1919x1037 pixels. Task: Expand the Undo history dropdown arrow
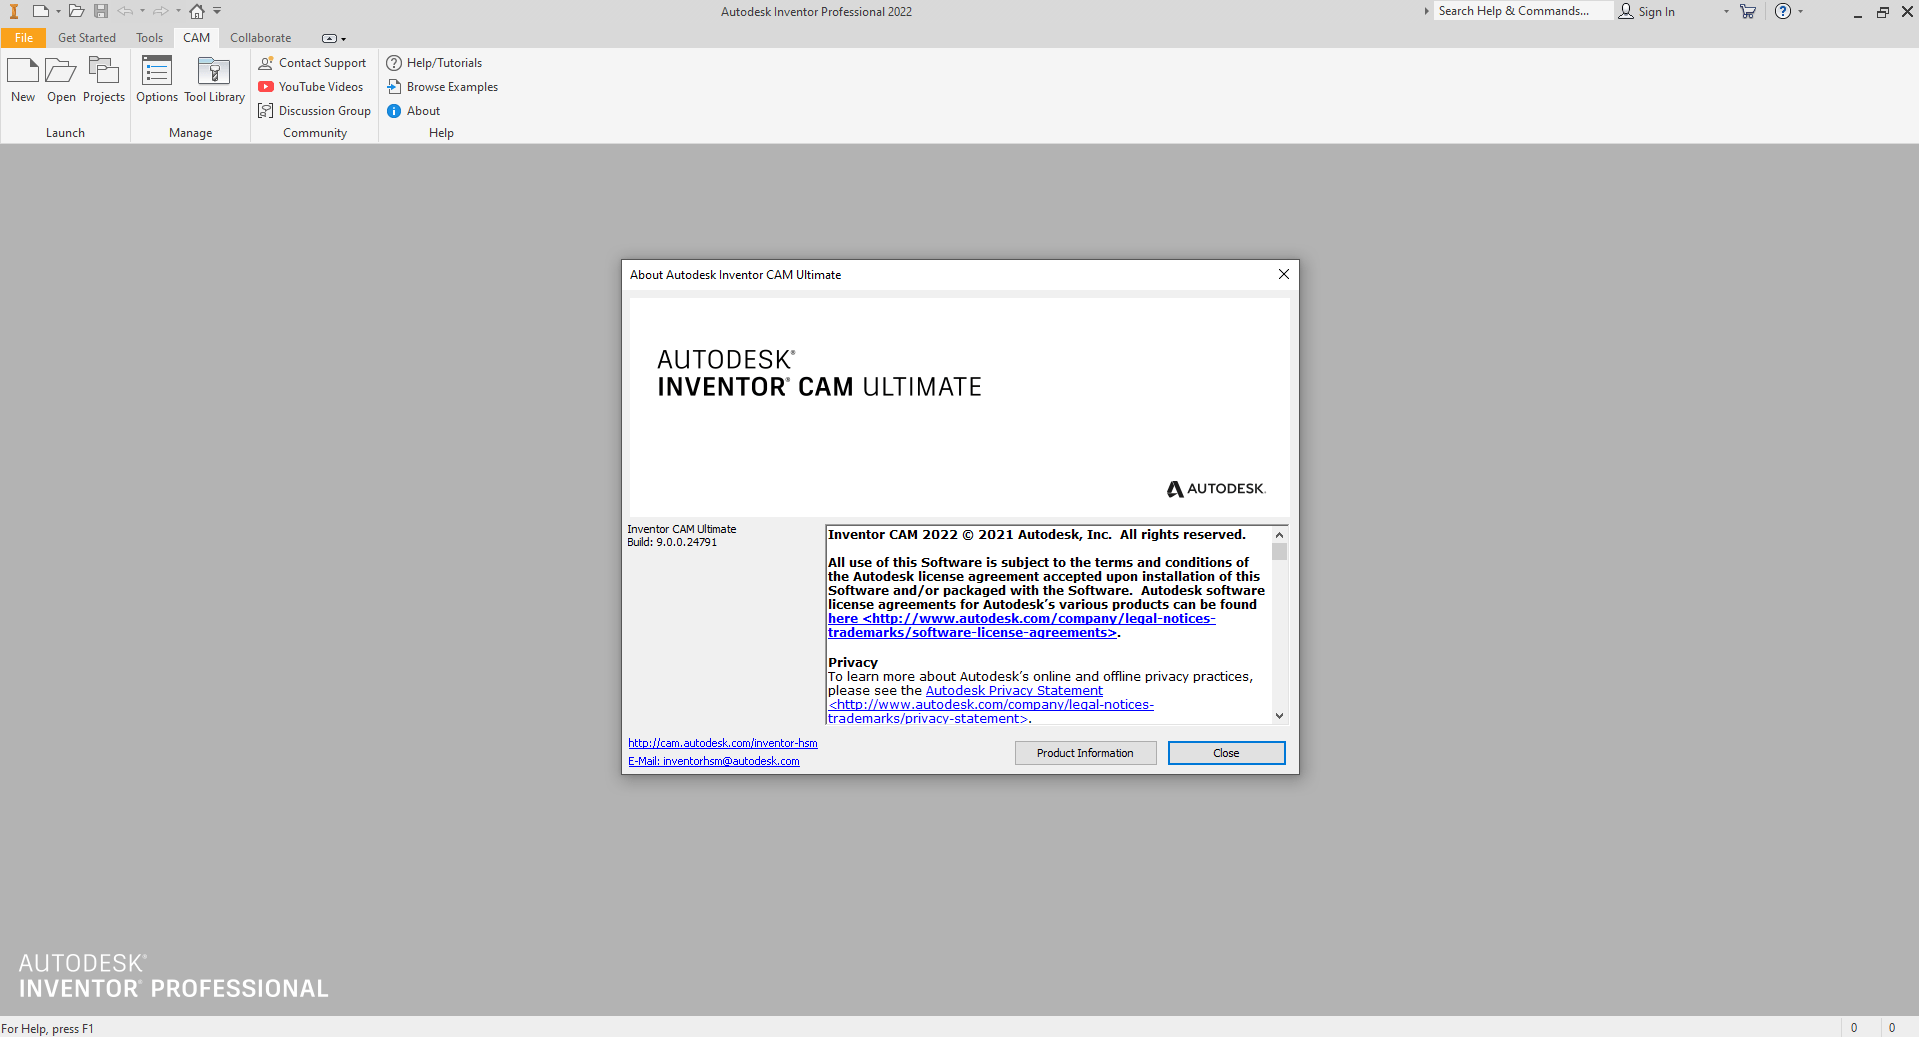[x=142, y=11]
